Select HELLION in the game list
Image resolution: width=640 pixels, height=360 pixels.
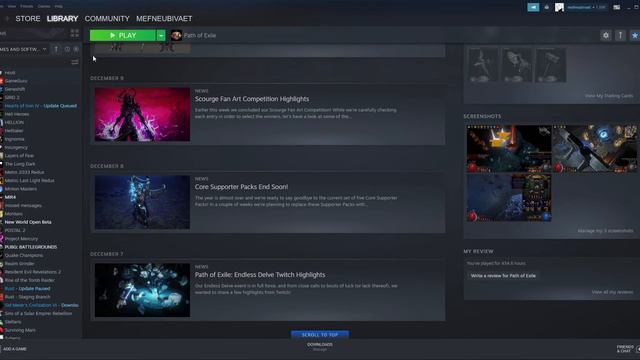pos(14,122)
